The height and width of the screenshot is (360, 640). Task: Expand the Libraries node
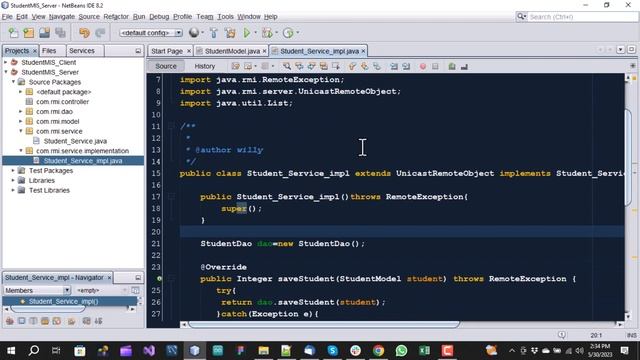click(13, 180)
